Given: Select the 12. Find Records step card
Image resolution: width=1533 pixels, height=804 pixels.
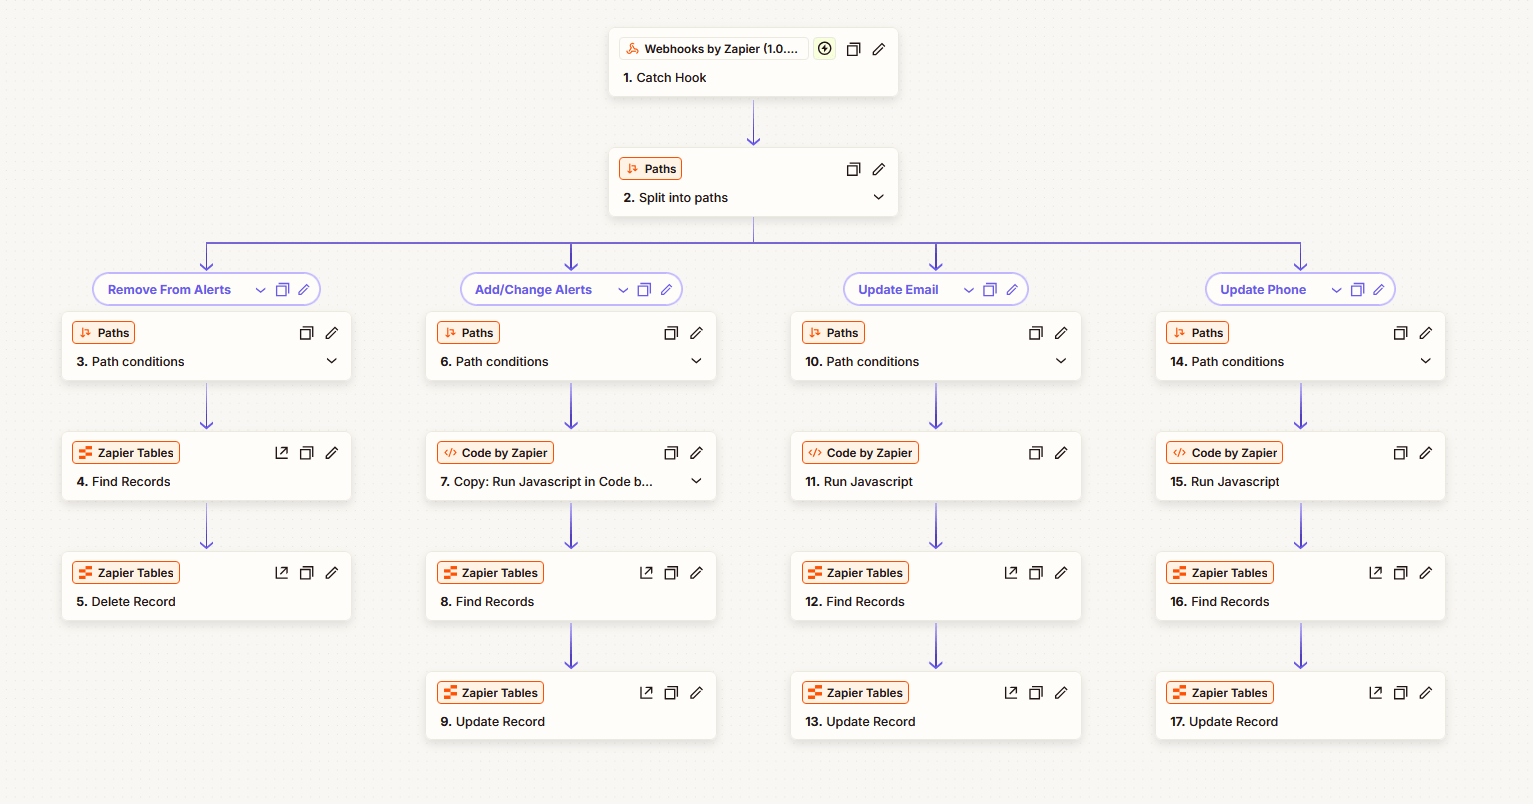Looking at the screenshot, I should (935, 601).
